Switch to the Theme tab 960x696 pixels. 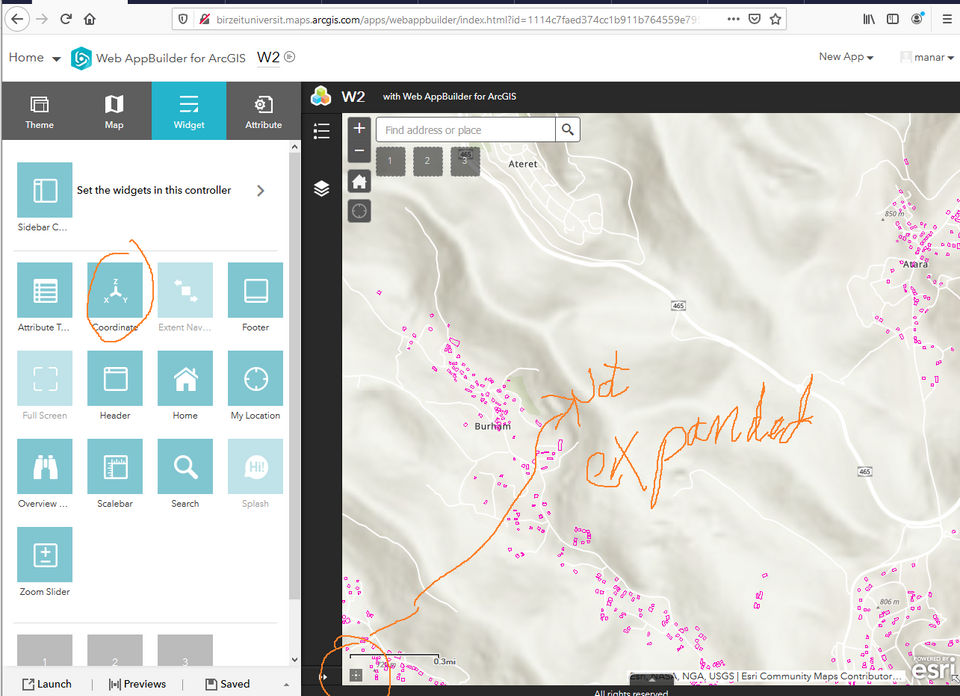[x=39, y=111]
